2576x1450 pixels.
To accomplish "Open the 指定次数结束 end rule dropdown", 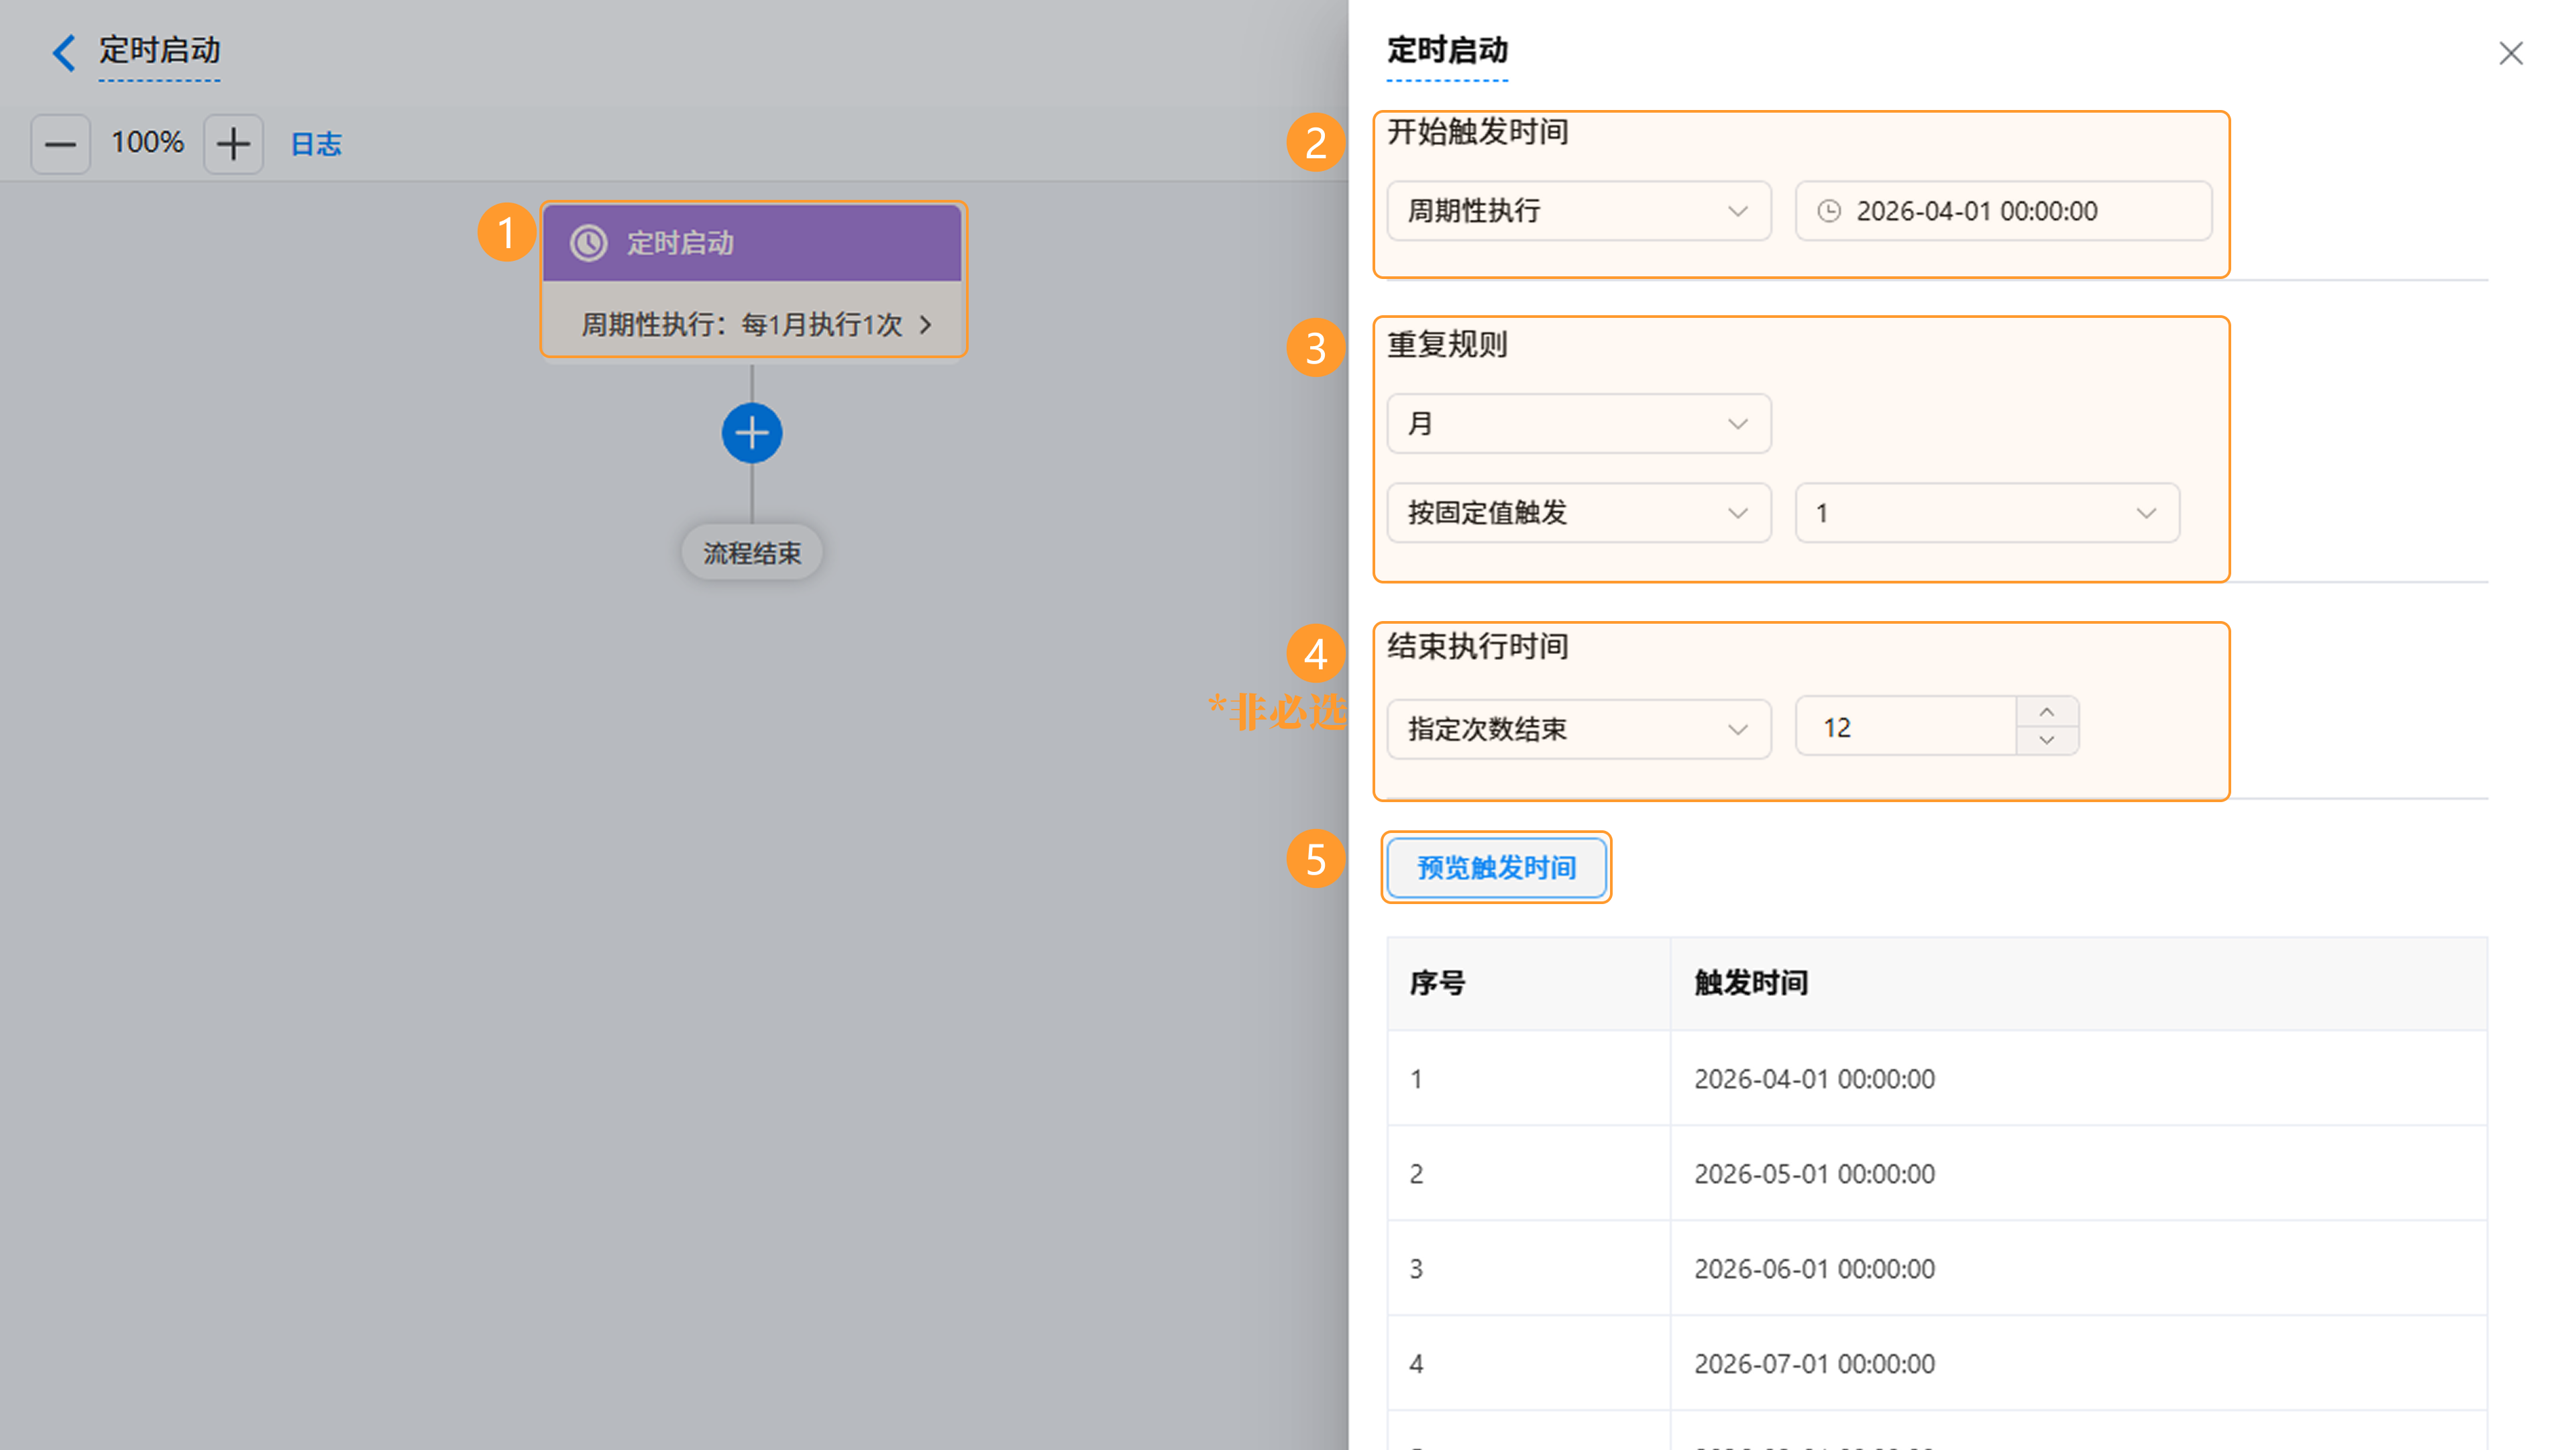I will (1579, 729).
